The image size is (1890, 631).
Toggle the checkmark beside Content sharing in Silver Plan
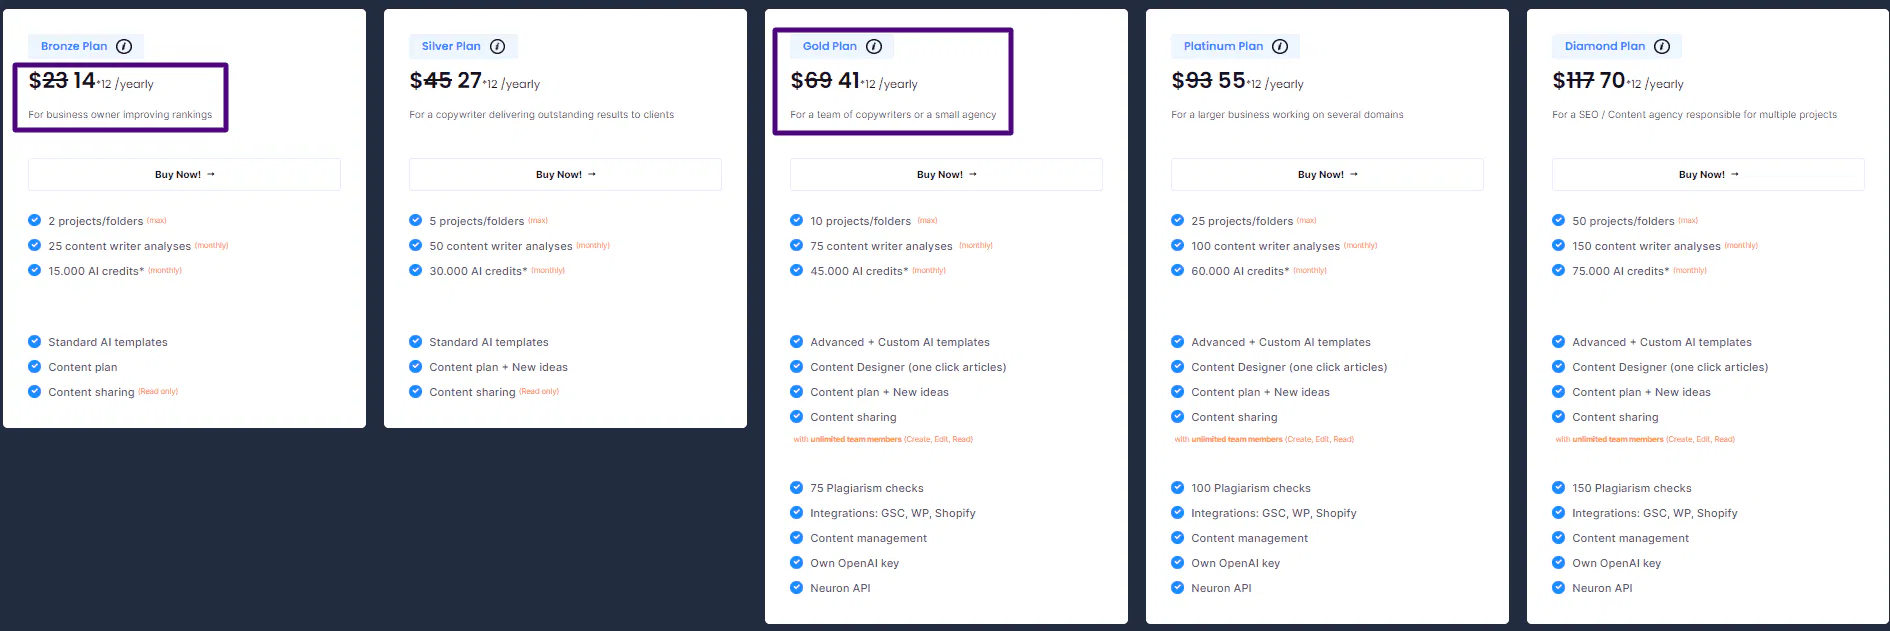click(415, 392)
